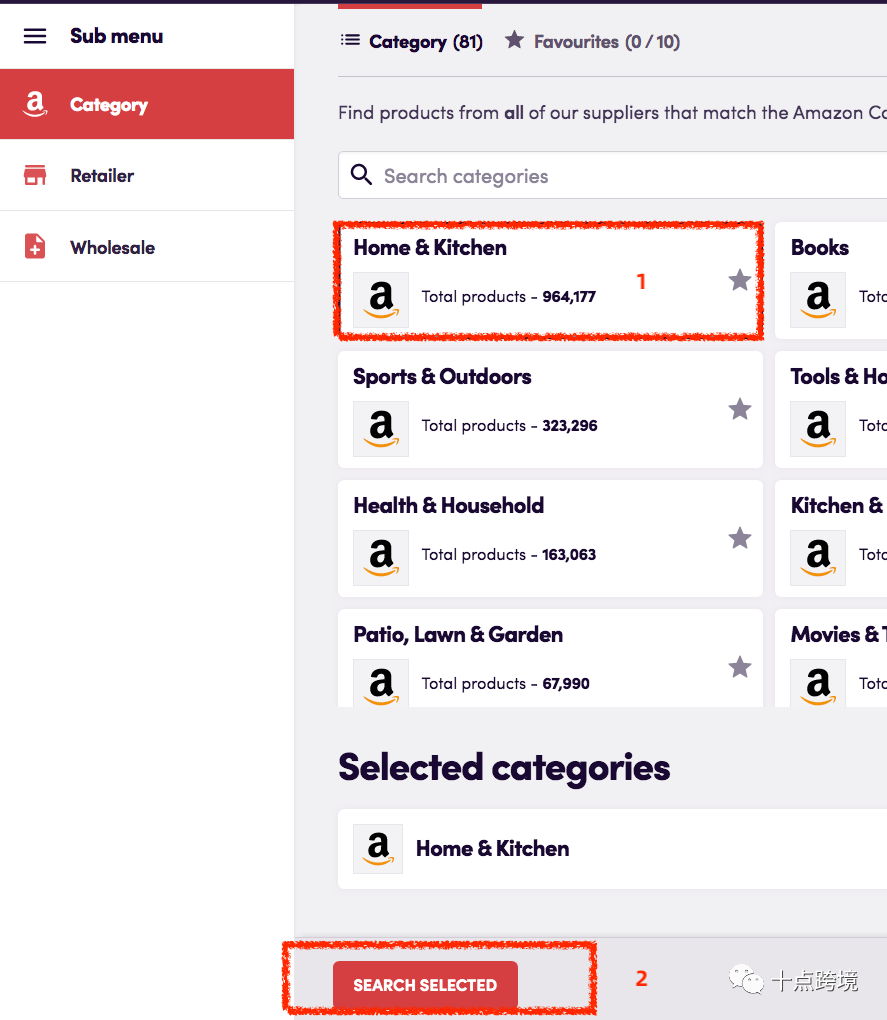Switch to the Favourites tab
Image resolution: width=887 pixels, height=1020 pixels.
(x=592, y=42)
